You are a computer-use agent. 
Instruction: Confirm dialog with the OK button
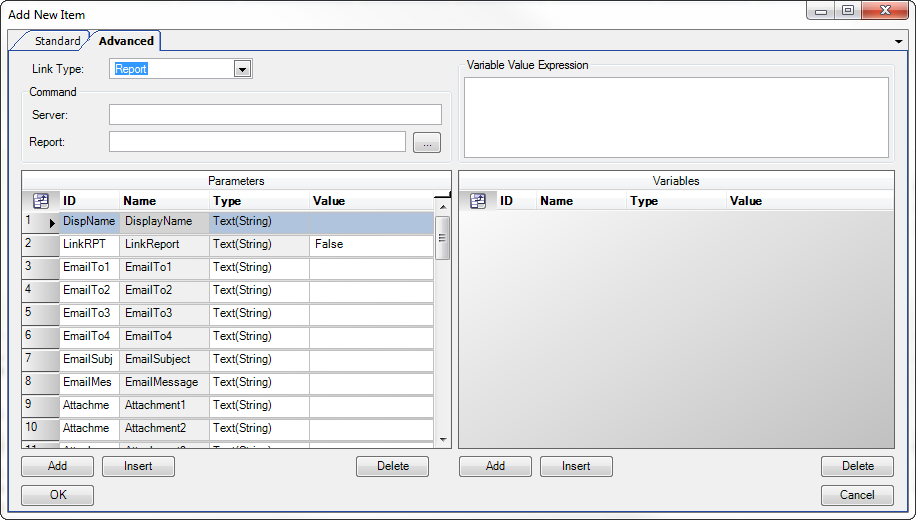coord(57,495)
